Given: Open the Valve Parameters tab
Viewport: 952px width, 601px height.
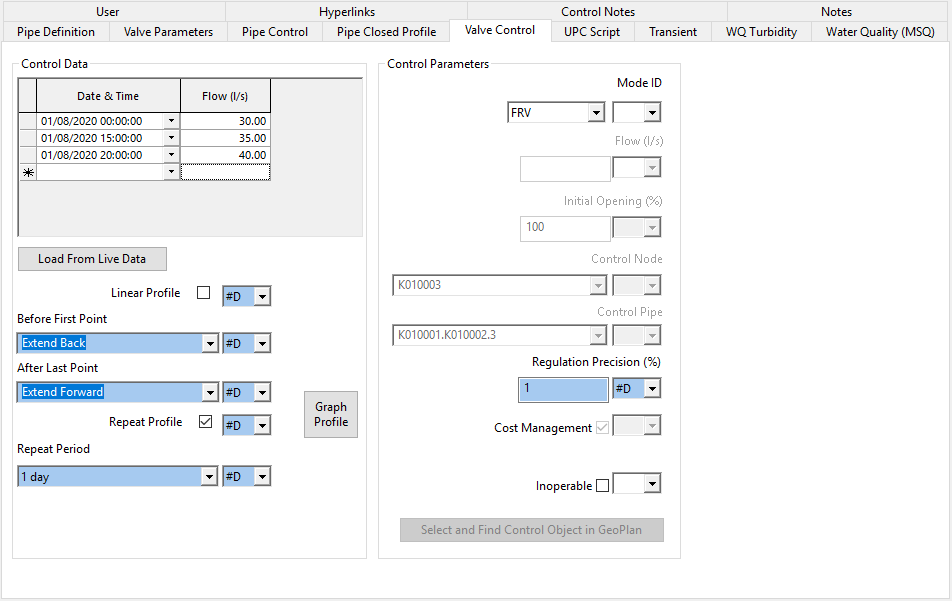Looking at the screenshot, I should 167,31.
